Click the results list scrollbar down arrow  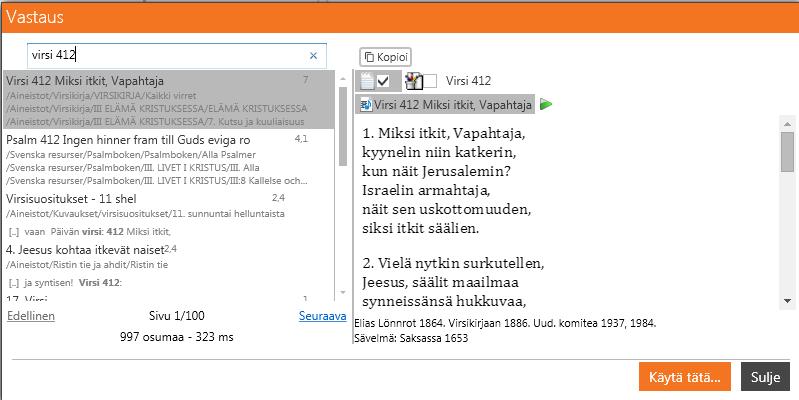pos(343,292)
